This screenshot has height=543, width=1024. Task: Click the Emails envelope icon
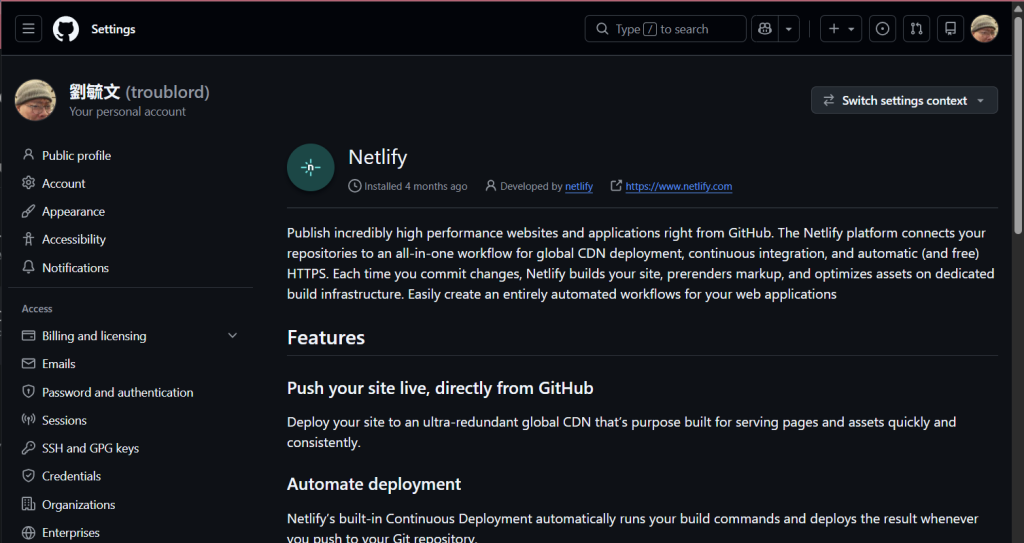tap(28, 363)
